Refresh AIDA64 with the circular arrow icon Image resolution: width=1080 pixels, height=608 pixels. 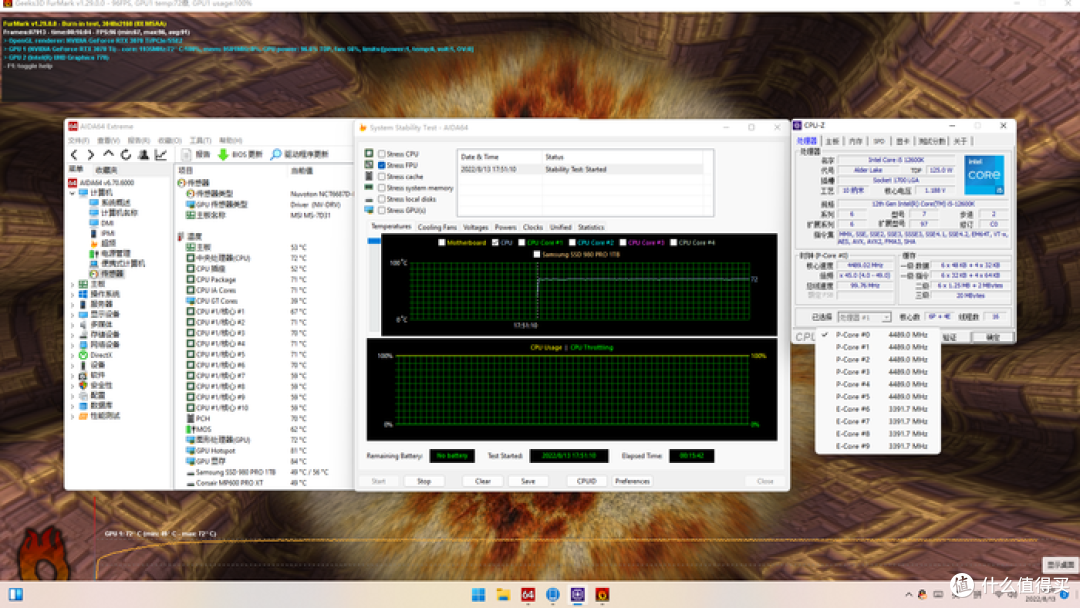point(125,155)
